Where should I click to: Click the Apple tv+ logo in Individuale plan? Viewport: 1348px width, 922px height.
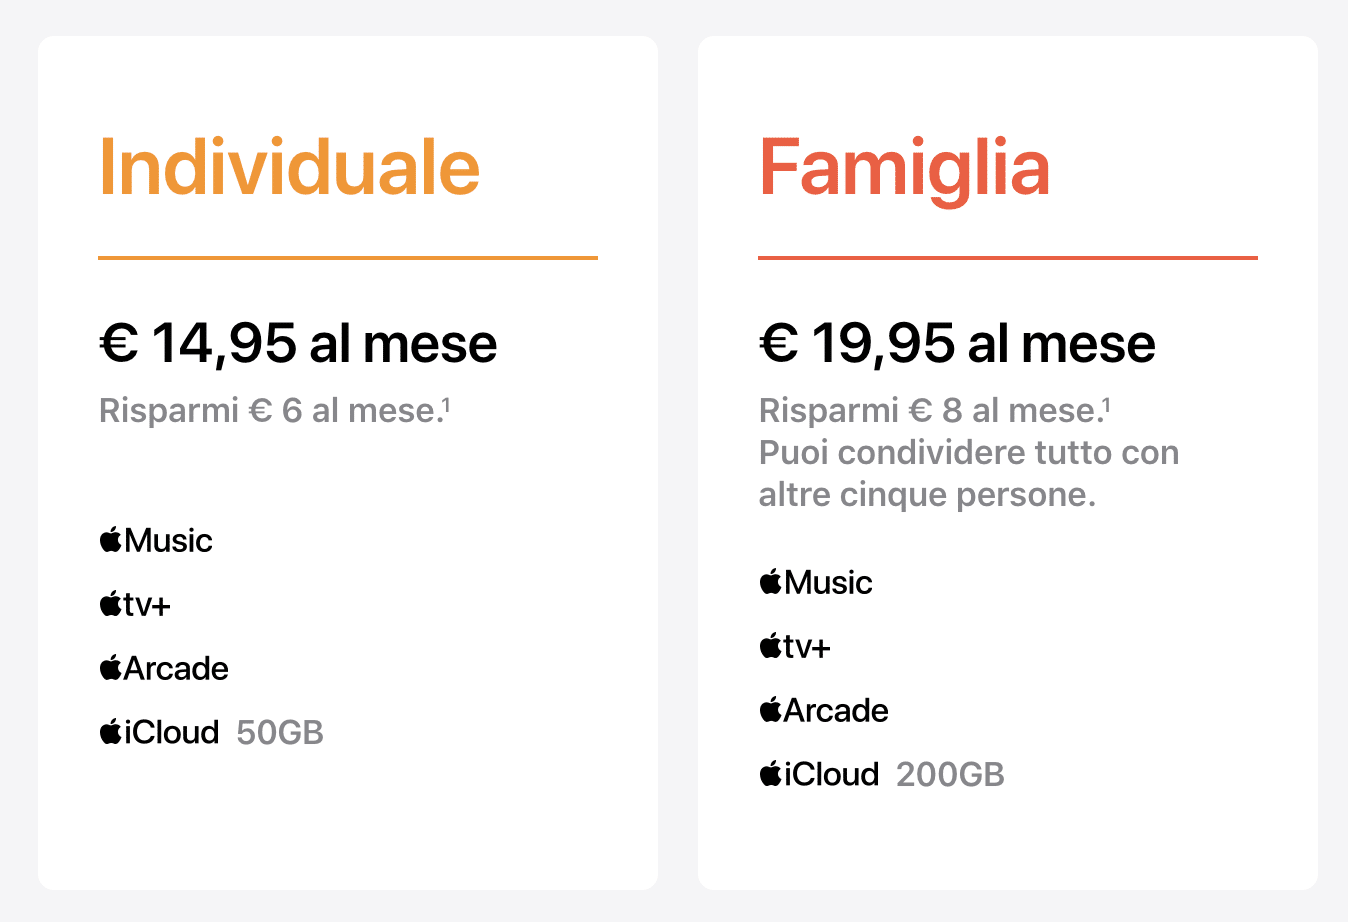click(x=135, y=604)
